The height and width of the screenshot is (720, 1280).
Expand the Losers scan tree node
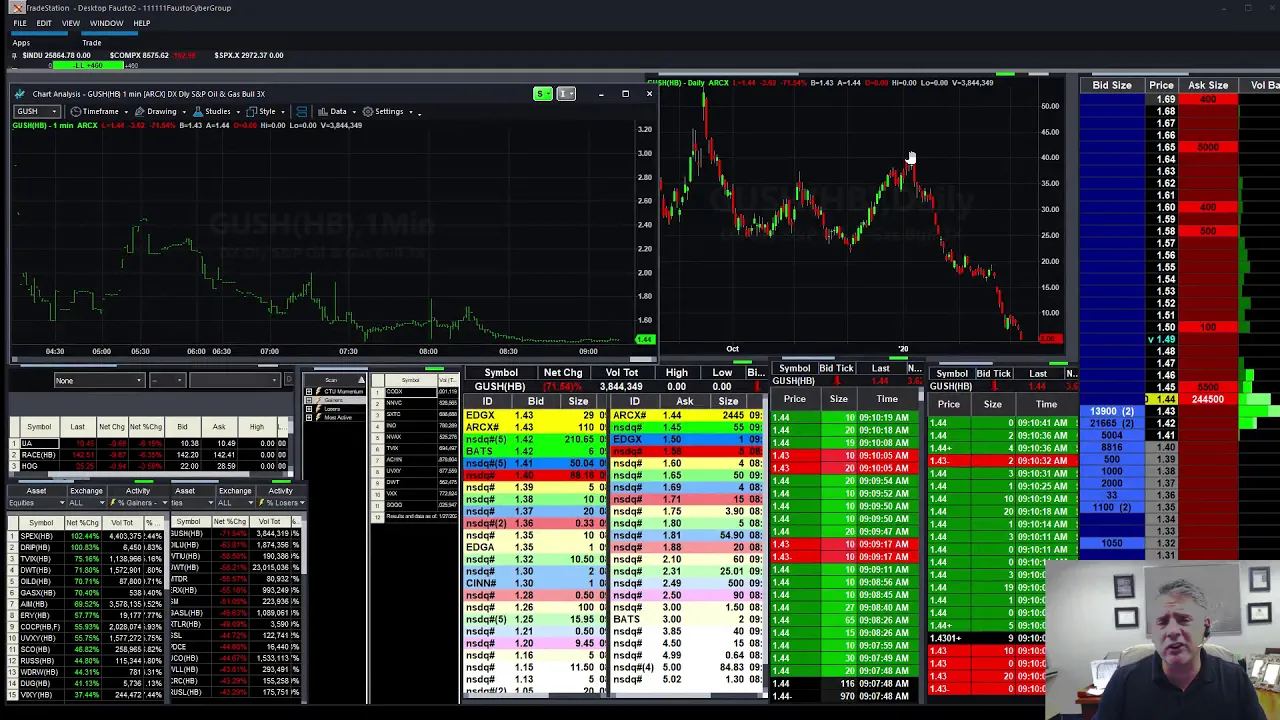tap(309, 408)
